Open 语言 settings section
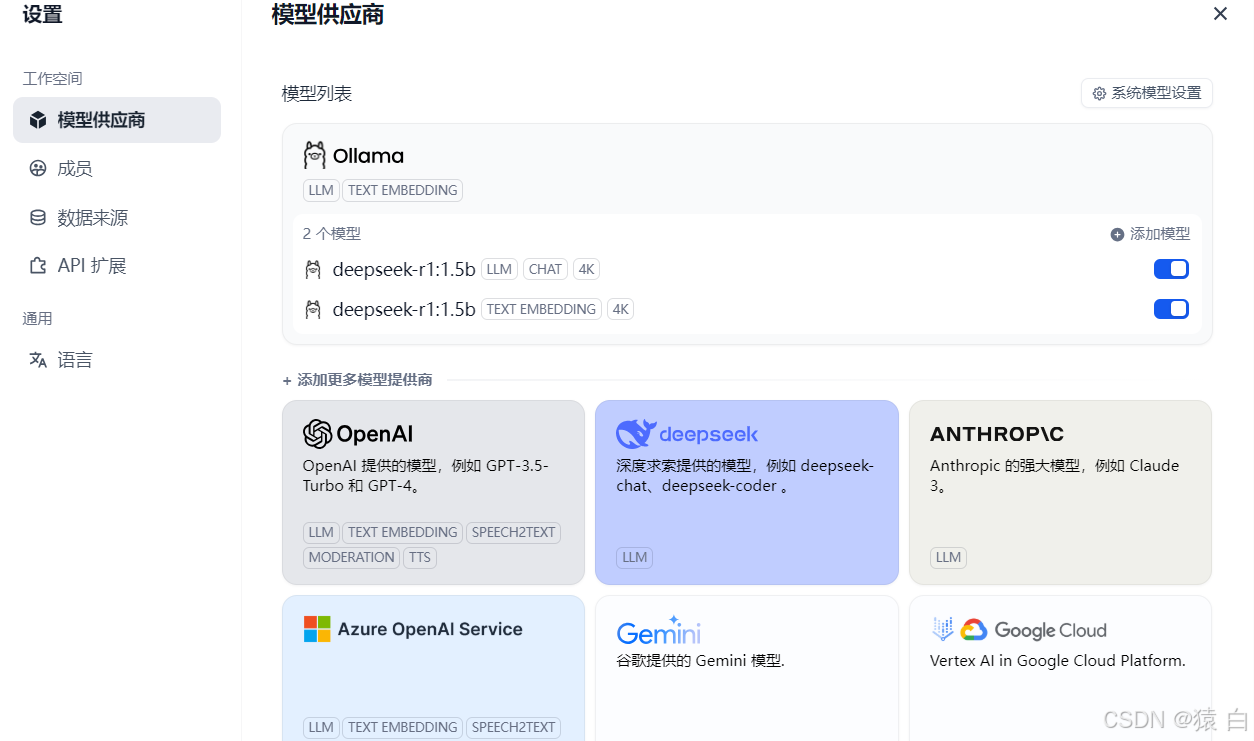This screenshot has height=741, width=1254. click(x=117, y=360)
